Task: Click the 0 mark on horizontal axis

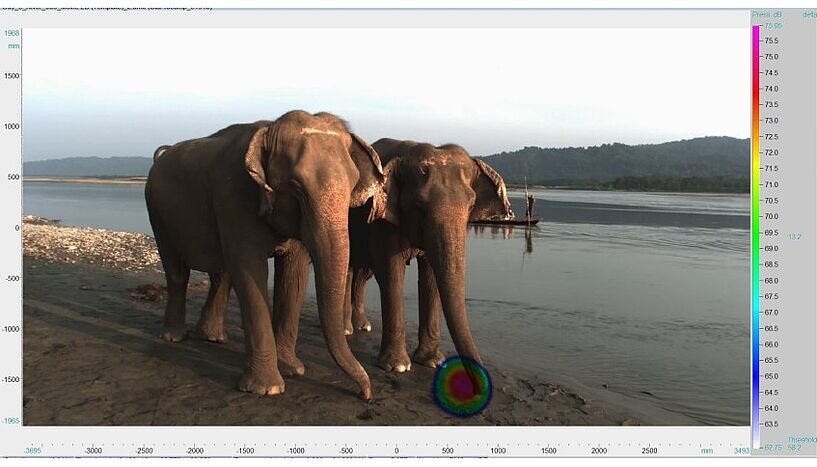Action: [x=397, y=451]
